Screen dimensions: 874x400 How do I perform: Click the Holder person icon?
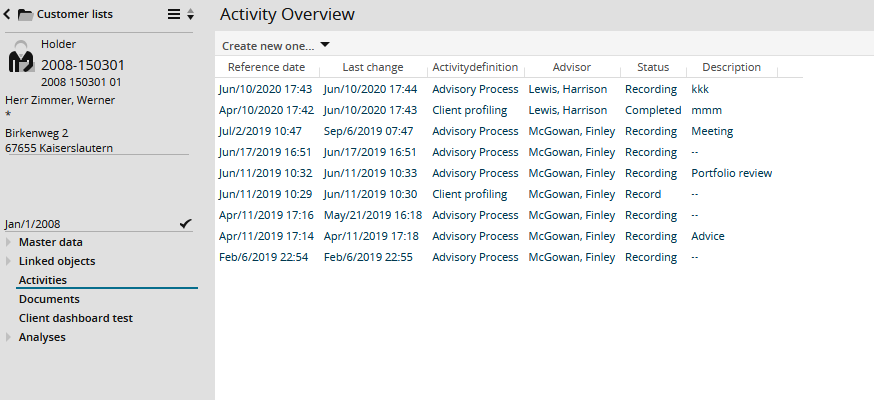coord(21,59)
